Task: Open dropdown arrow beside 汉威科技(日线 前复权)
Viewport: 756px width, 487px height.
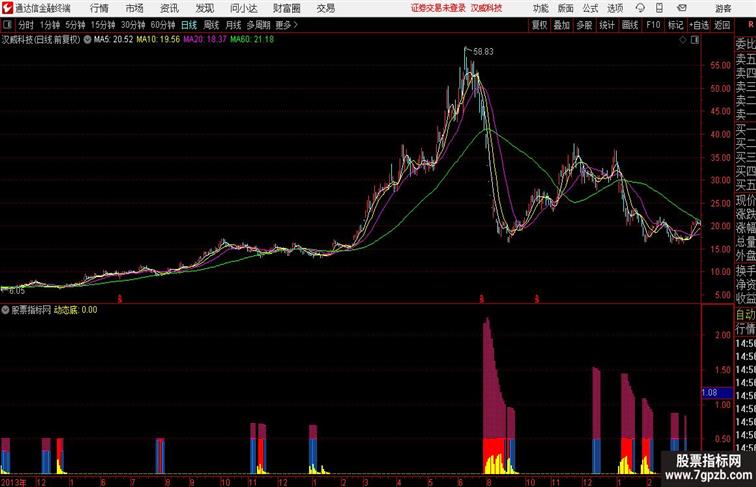Action: (x=87, y=40)
